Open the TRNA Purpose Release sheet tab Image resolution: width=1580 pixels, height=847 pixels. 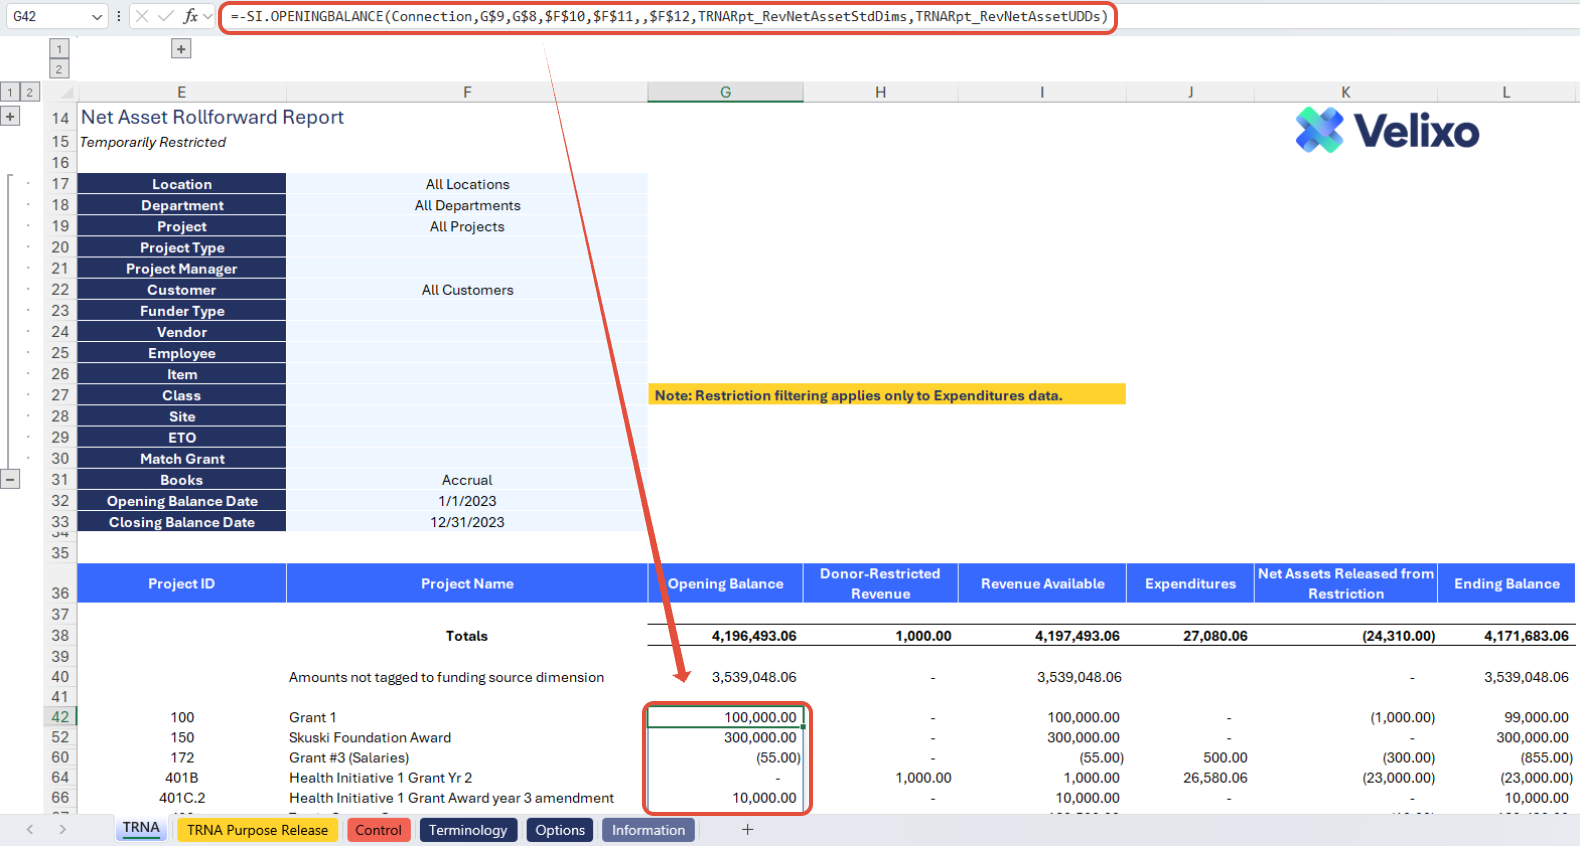pos(257,830)
